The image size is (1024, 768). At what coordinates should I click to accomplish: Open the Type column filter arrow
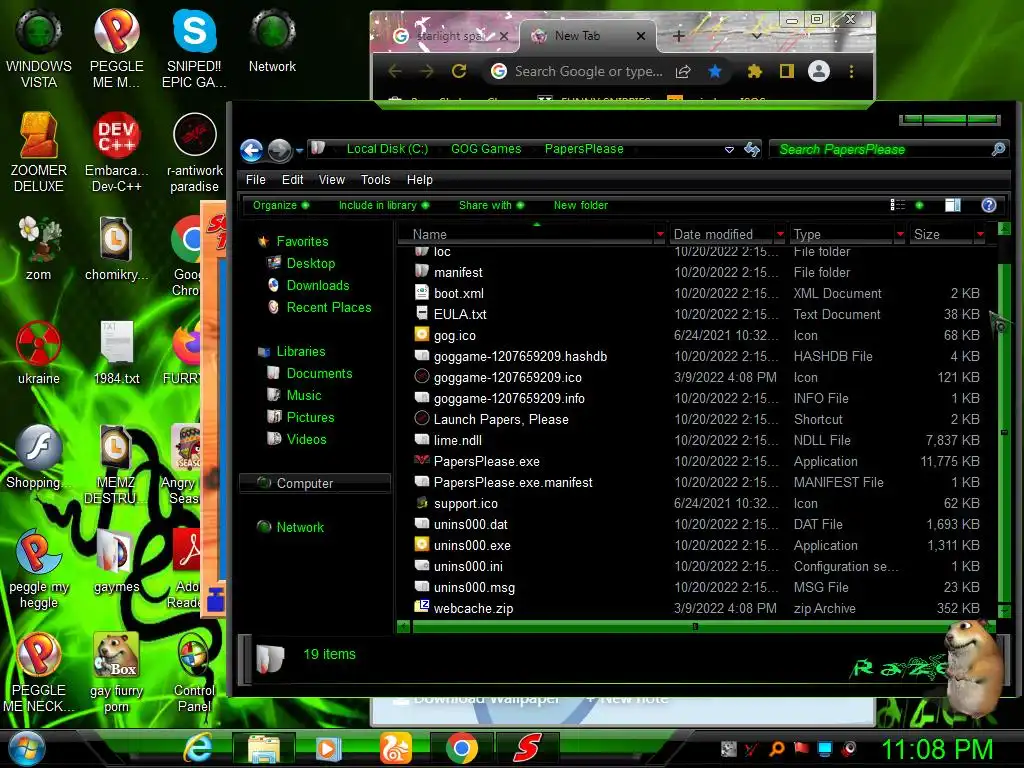(x=900, y=234)
